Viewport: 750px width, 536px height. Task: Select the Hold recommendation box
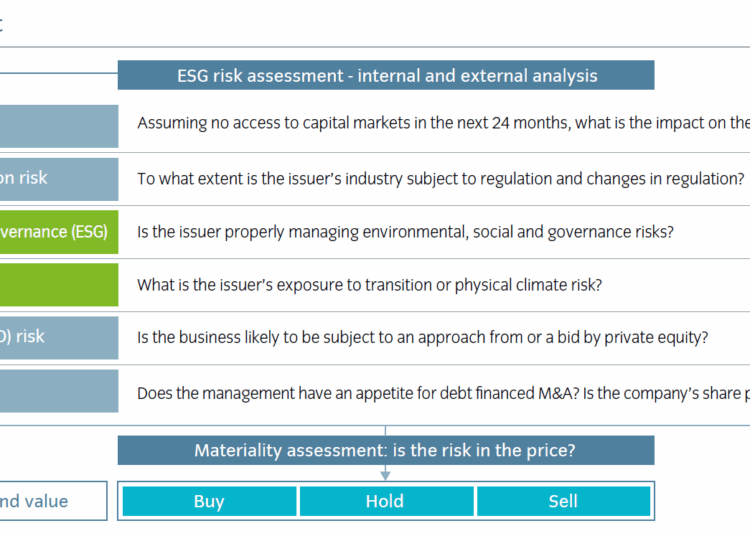click(x=385, y=501)
